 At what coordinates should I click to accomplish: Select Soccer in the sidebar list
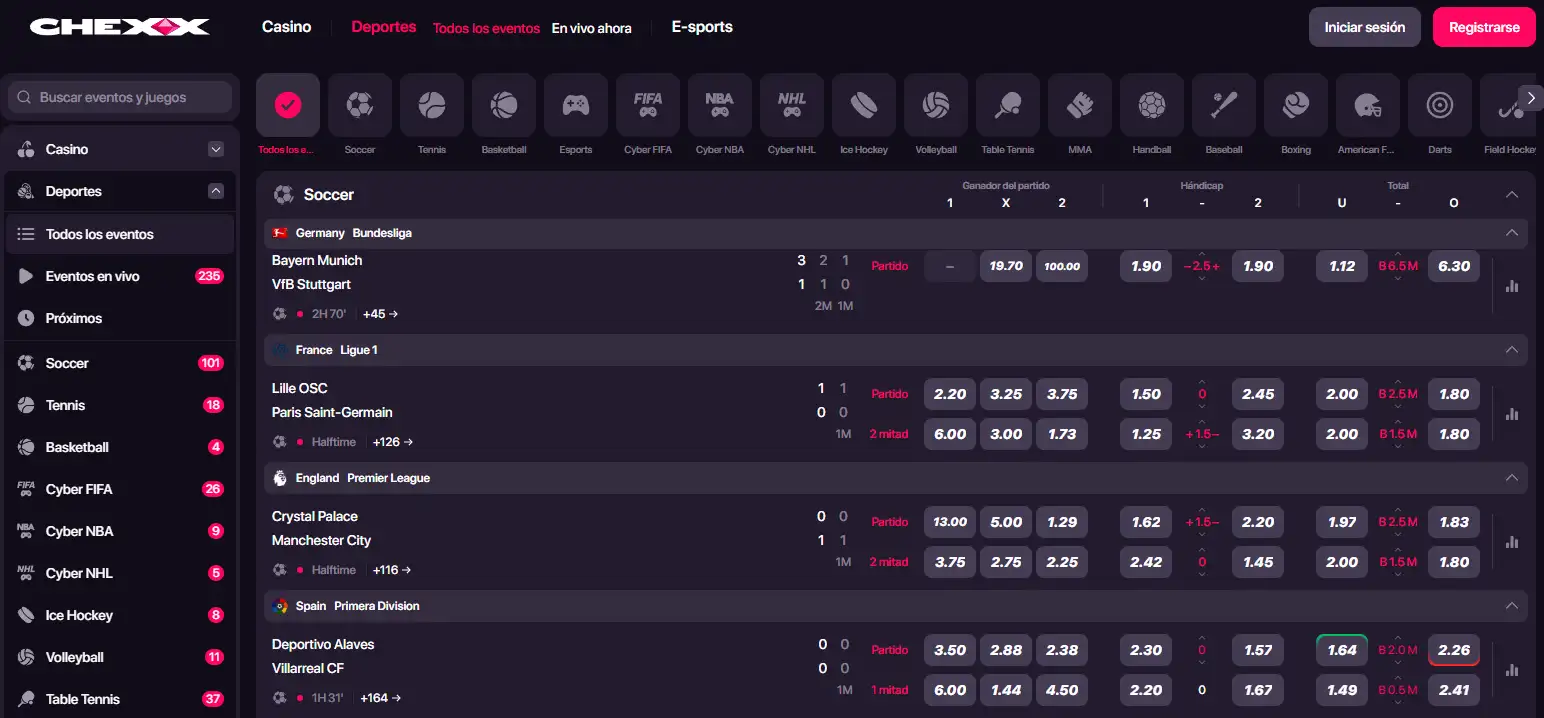120,363
